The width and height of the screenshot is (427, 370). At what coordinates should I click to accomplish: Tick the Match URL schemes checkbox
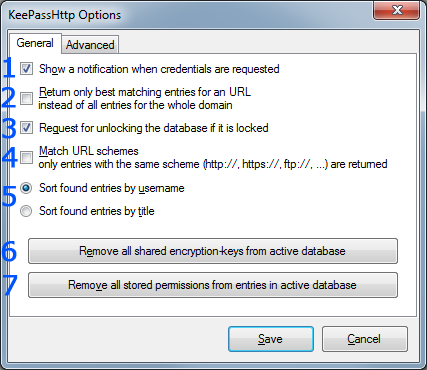(26, 157)
